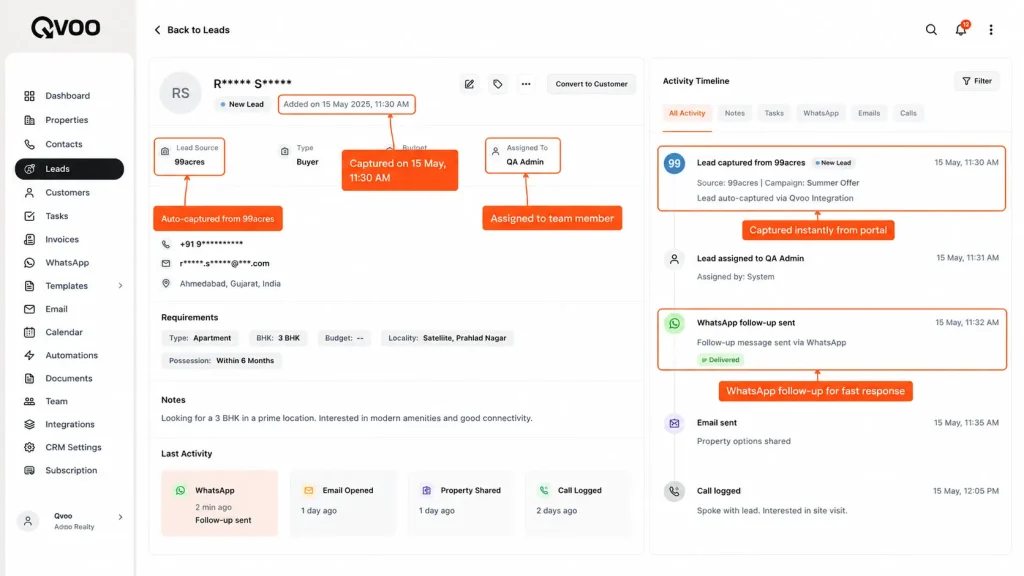
Task: Open lead's horizontal three-dot options
Action: click(x=526, y=84)
